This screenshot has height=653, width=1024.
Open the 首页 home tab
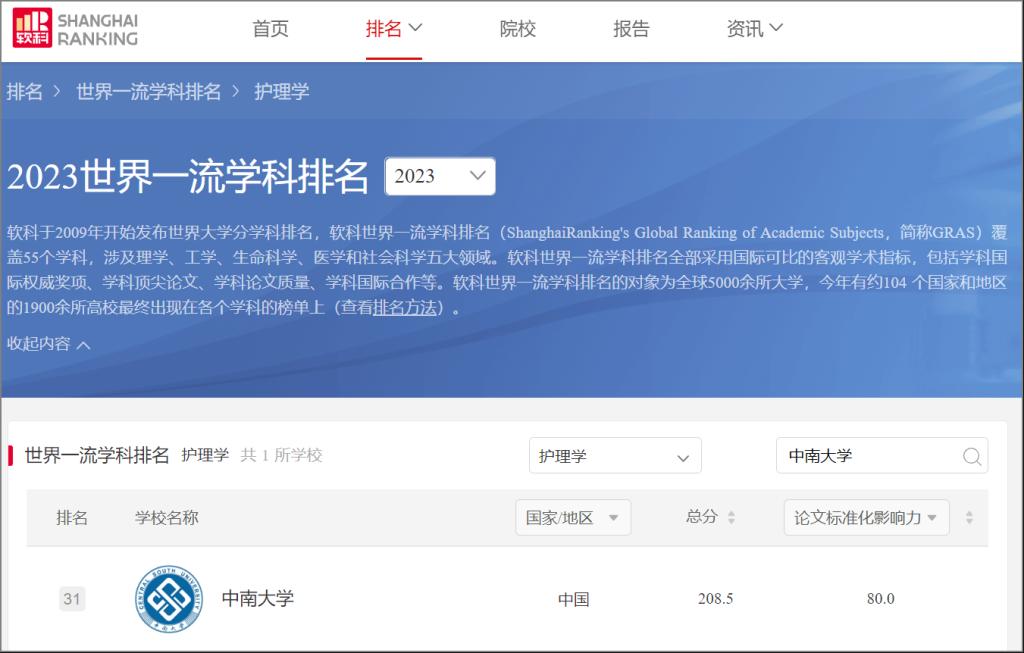[x=270, y=29]
